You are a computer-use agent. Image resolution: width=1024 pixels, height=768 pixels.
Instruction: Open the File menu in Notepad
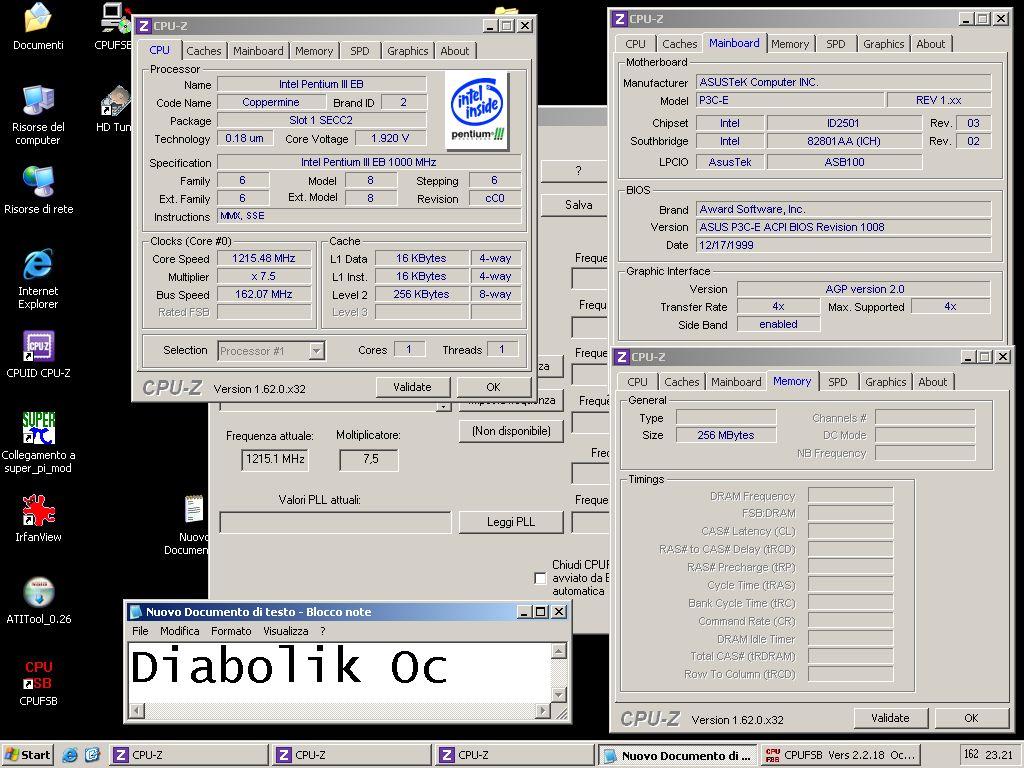click(140, 631)
